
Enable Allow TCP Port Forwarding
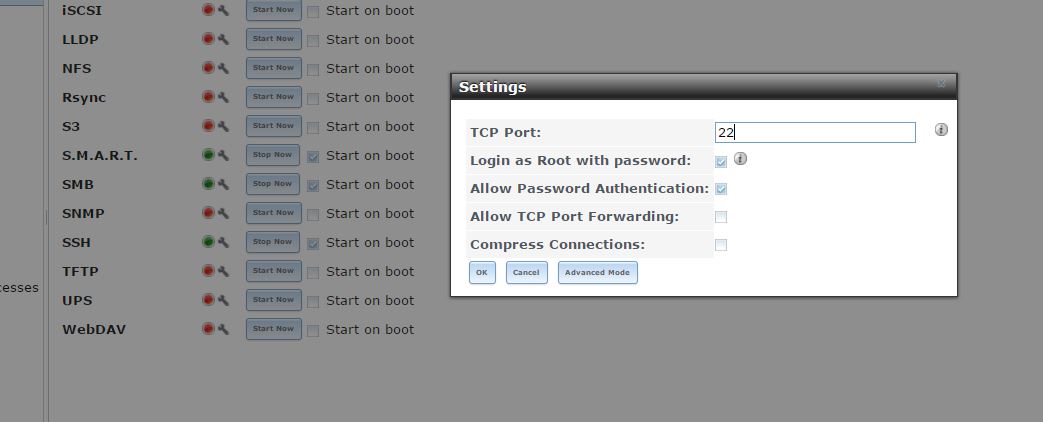pos(721,217)
